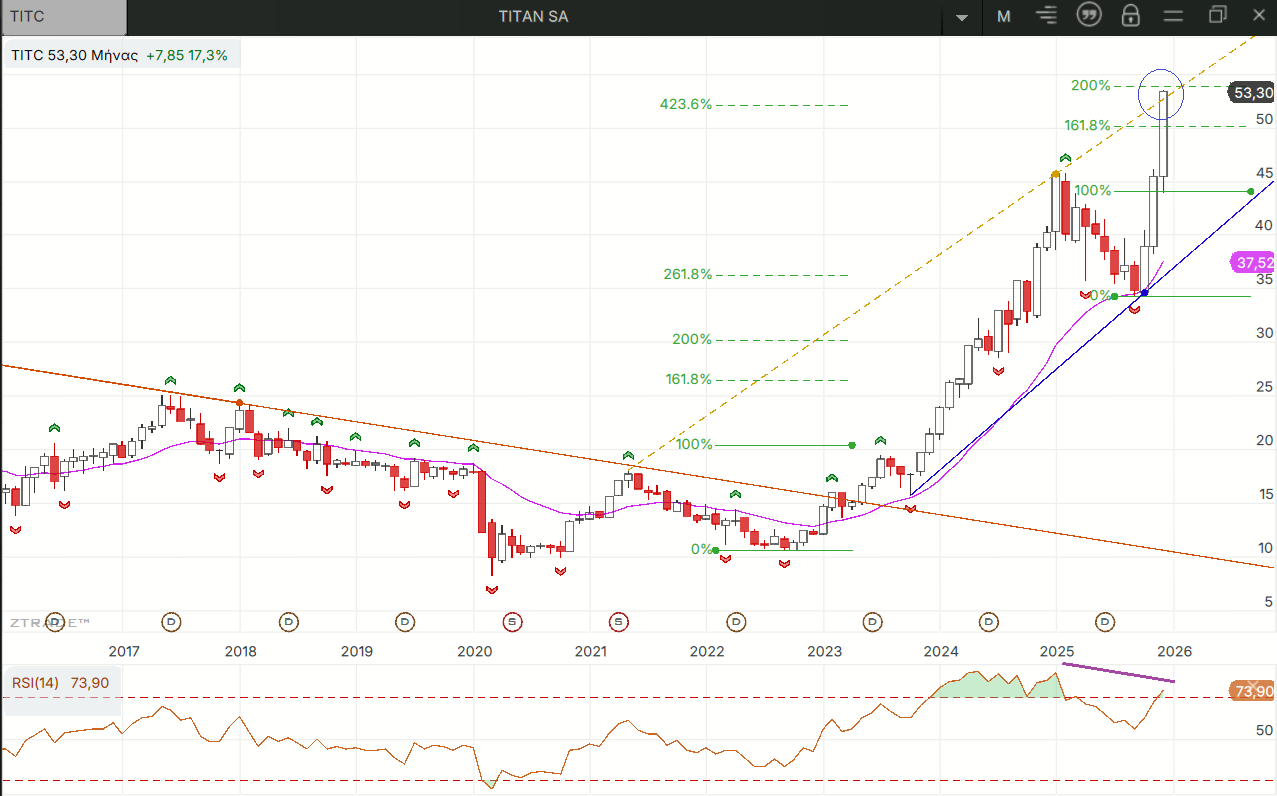Image resolution: width=1277 pixels, height=796 pixels.
Task: Click the restore window icon
Action: click(1217, 16)
